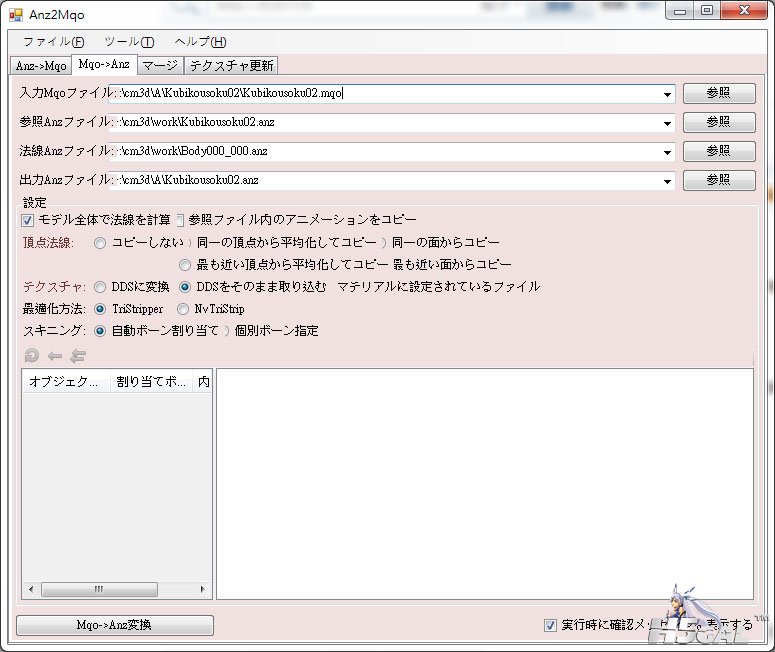The width and height of the screenshot is (775, 652).
Task: Click the refresh icon above the object list
Action: 31,355
